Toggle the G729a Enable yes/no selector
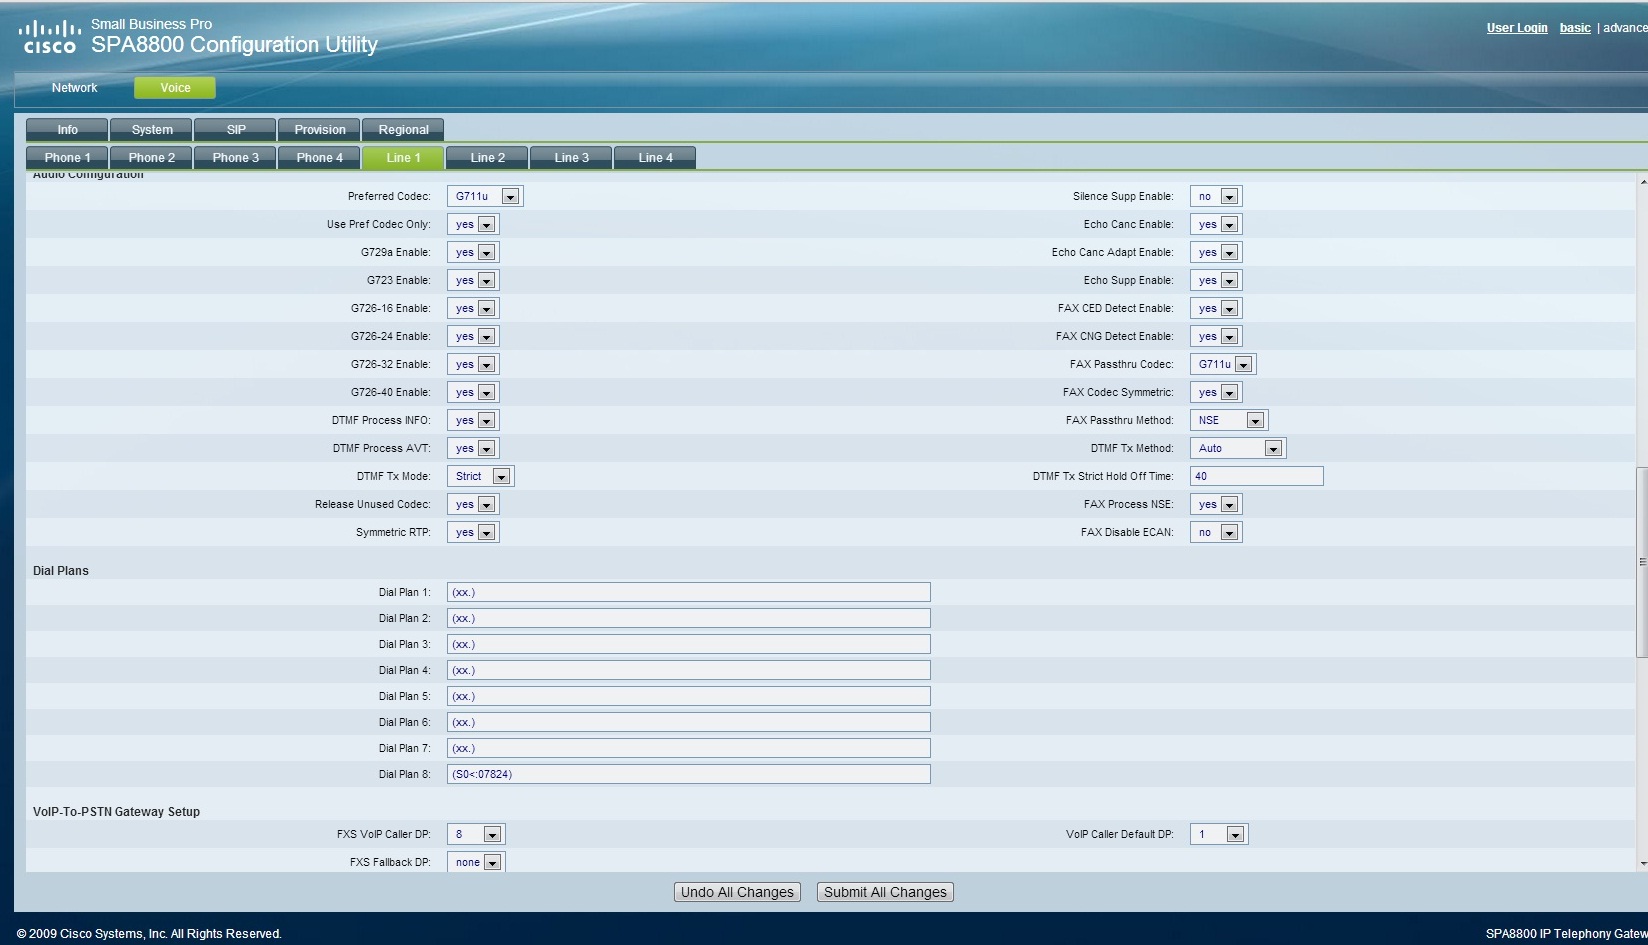 tap(472, 253)
